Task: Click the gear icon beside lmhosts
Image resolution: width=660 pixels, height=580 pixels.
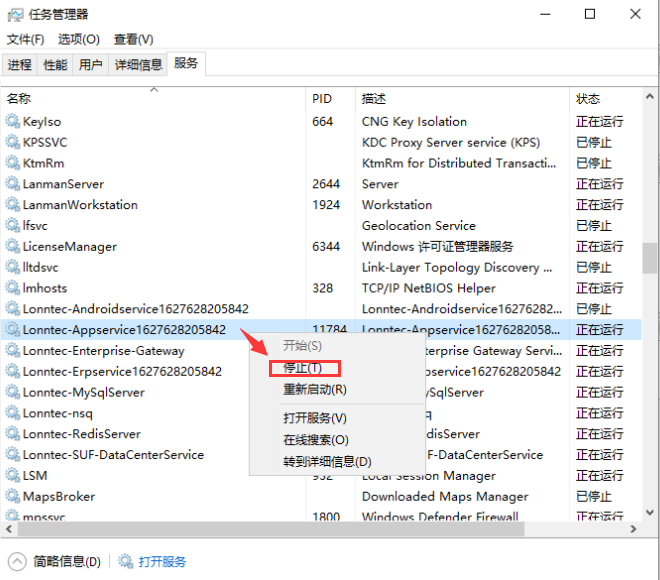Action: 13,288
